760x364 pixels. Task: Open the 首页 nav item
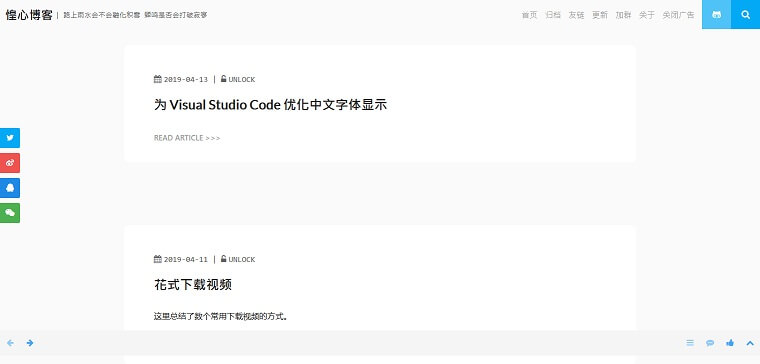[x=529, y=15]
